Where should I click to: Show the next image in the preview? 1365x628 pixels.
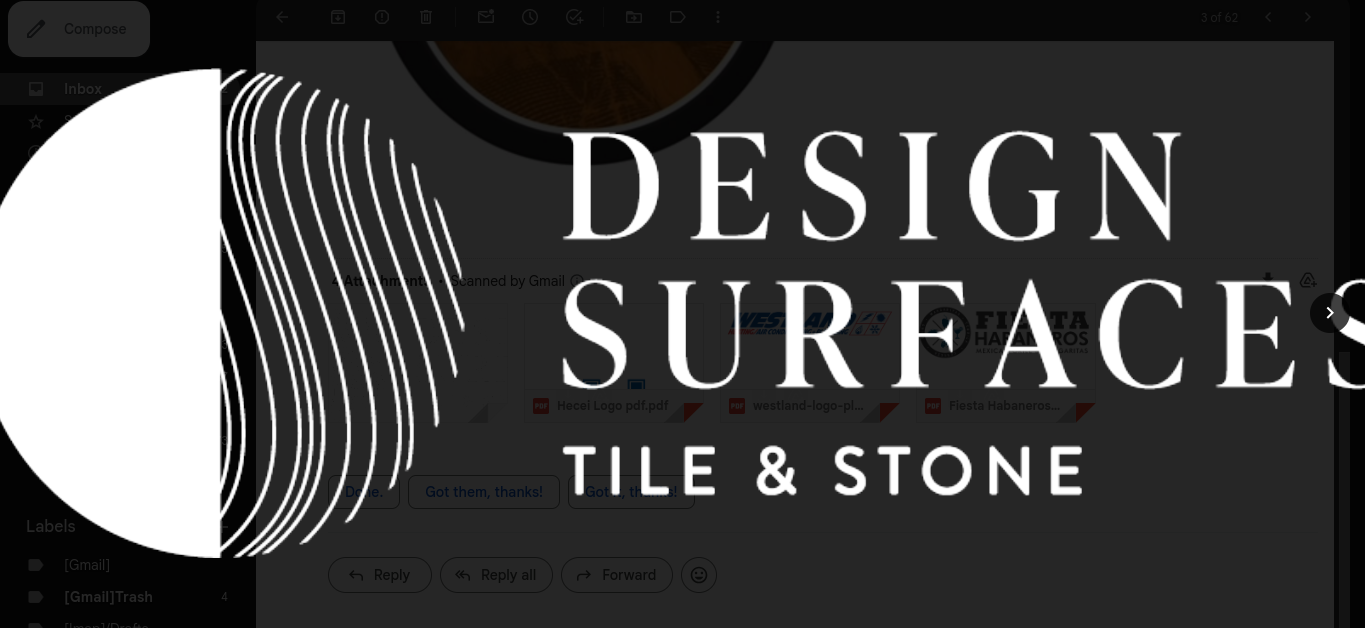[1329, 313]
